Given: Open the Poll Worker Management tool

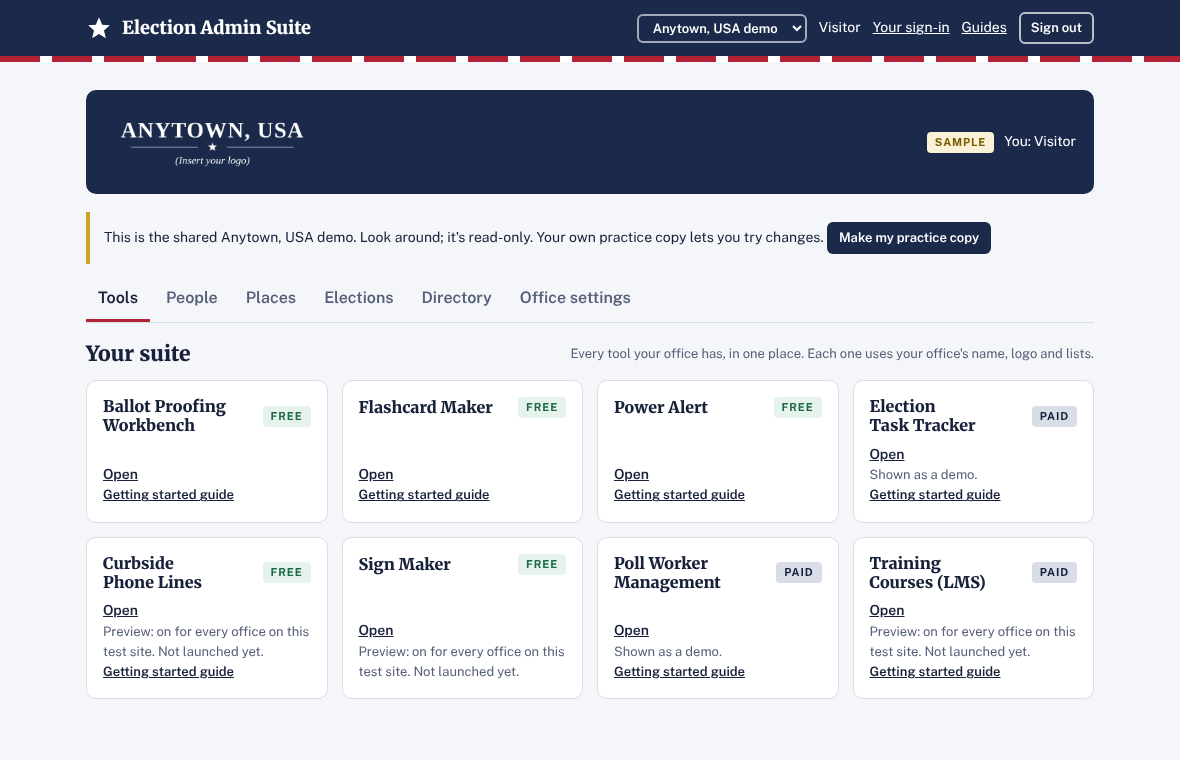Looking at the screenshot, I should pos(631,631).
